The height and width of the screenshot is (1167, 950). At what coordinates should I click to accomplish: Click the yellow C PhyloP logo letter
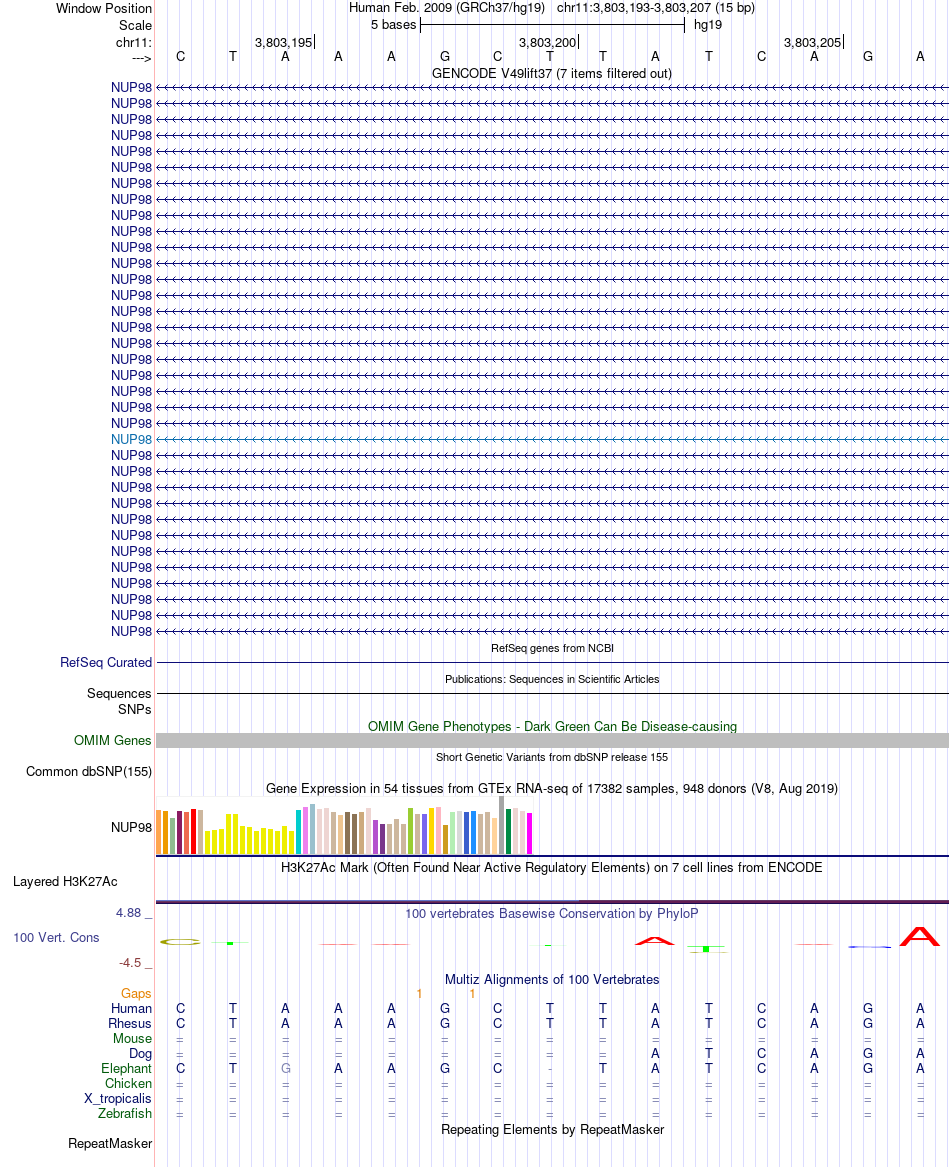tap(180, 942)
